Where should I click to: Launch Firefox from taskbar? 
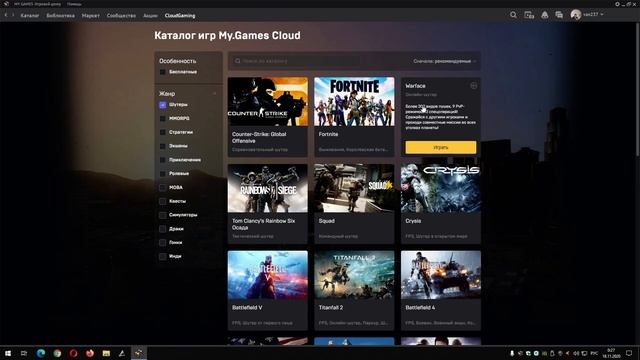pos(90,353)
